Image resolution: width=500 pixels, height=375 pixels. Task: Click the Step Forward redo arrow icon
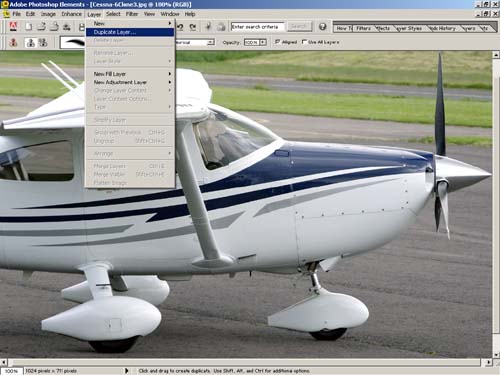(x=193, y=27)
